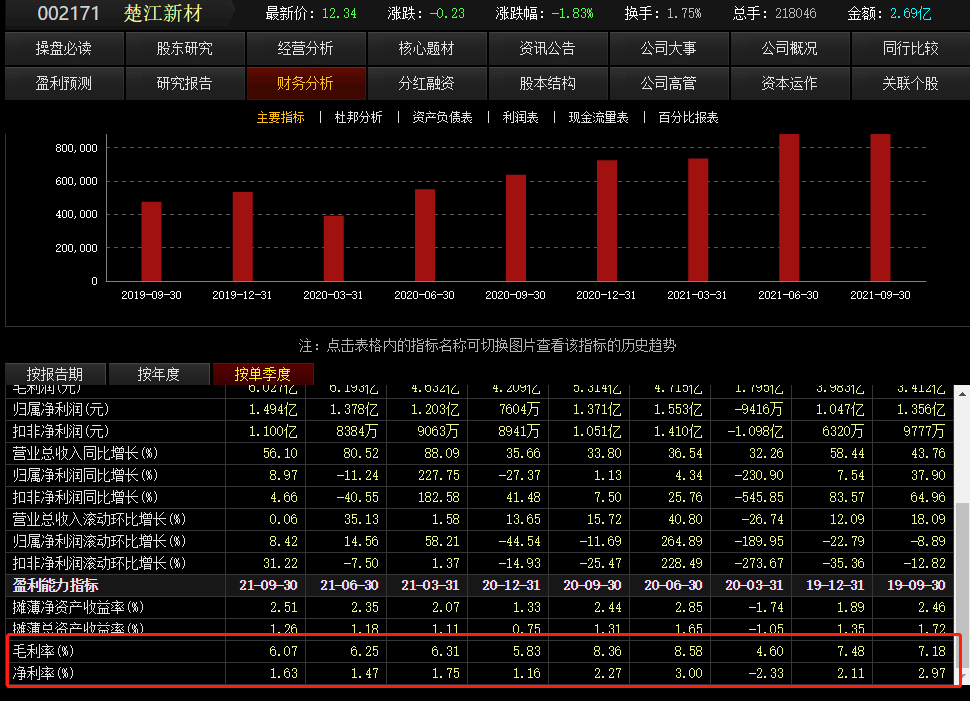The width and height of the screenshot is (970, 701).
Task: Open the 公司高管 section
Action: tap(667, 84)
